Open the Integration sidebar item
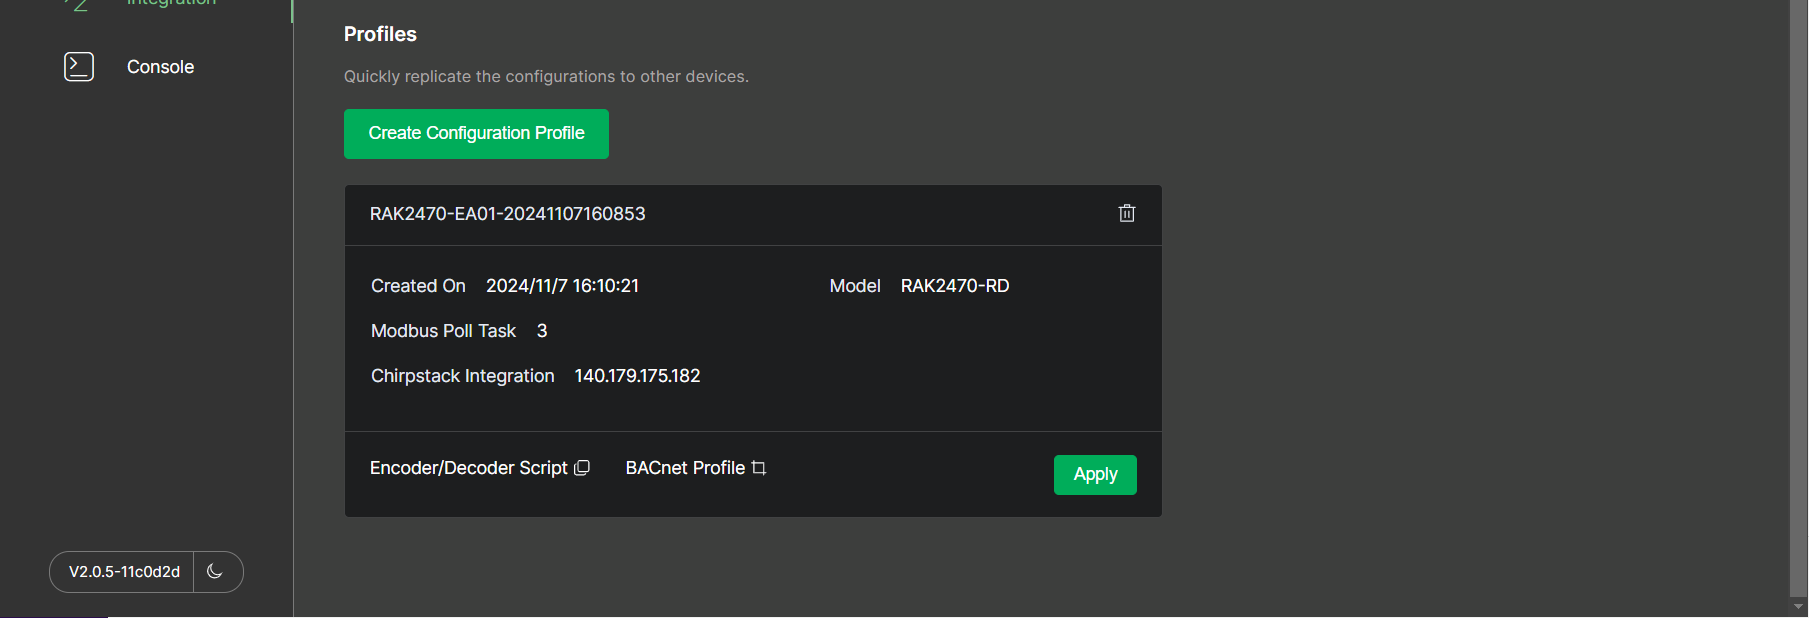The width and height of the screenshot is (1809, 618). (x=171, y=3)
